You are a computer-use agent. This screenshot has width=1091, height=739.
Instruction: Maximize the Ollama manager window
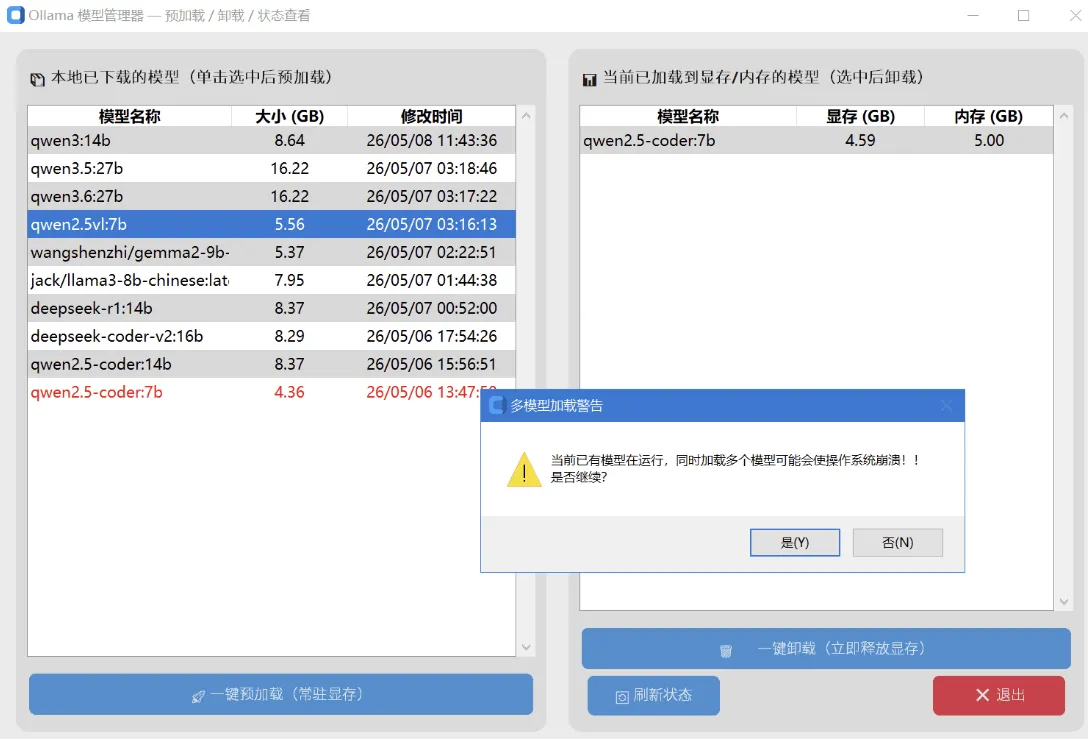click(1024, 15)
